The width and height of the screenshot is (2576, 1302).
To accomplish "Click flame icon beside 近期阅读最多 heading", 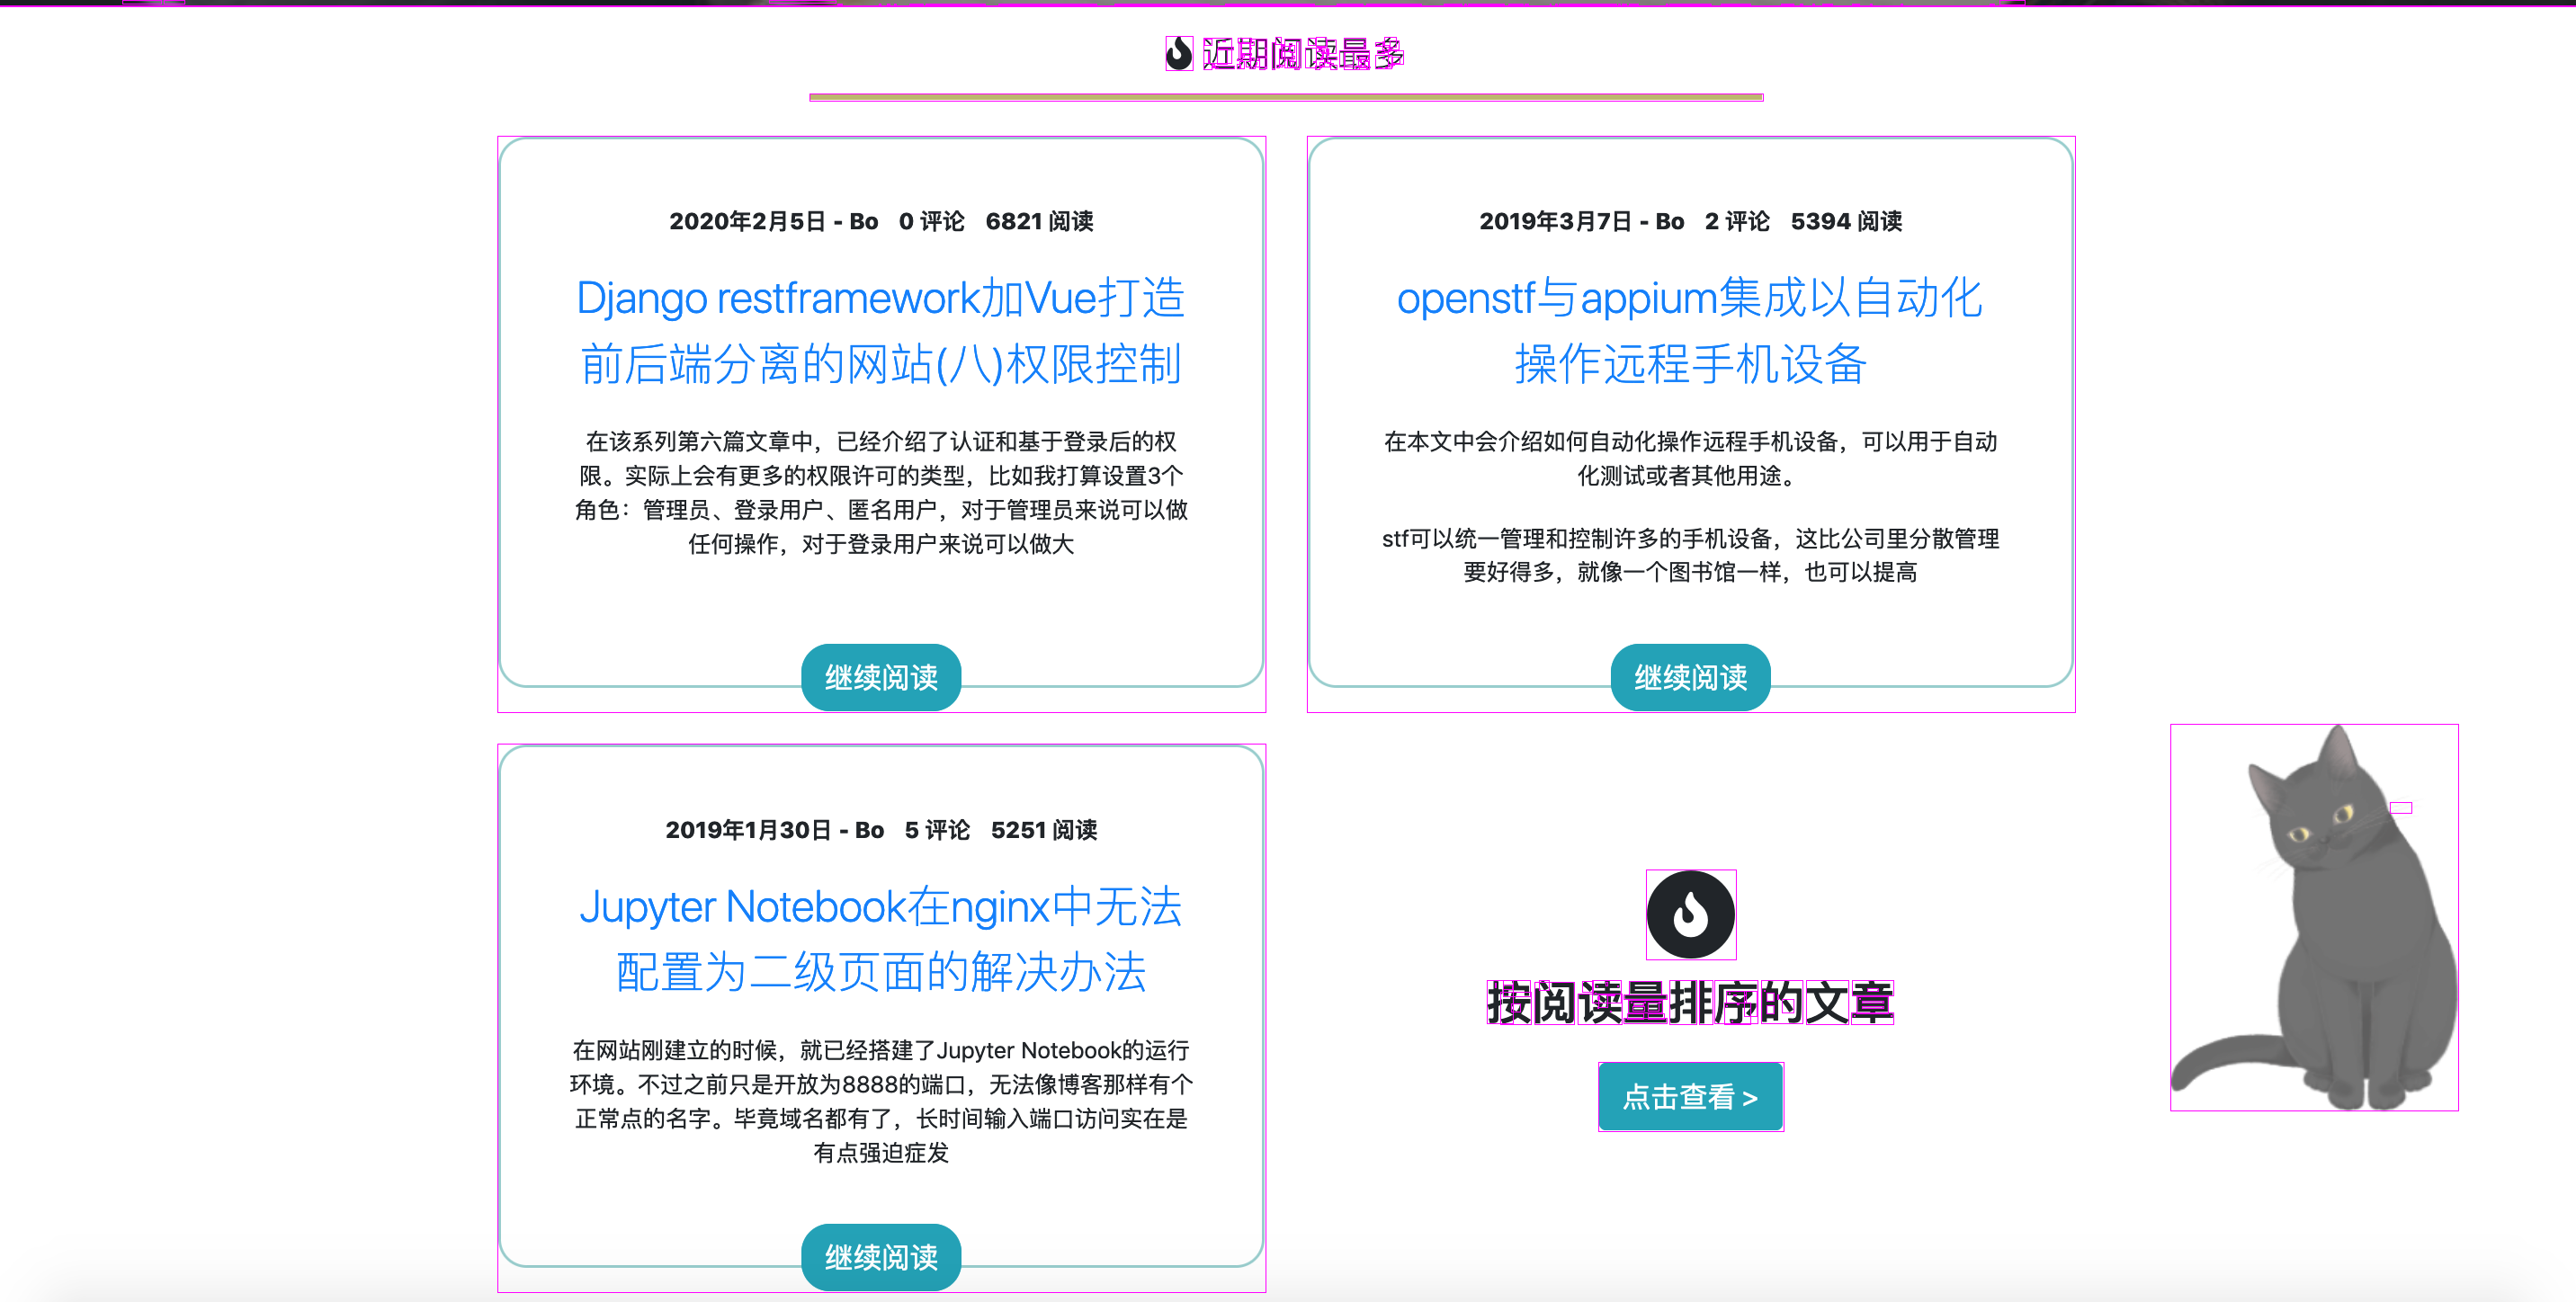I will coord(1179,54).
